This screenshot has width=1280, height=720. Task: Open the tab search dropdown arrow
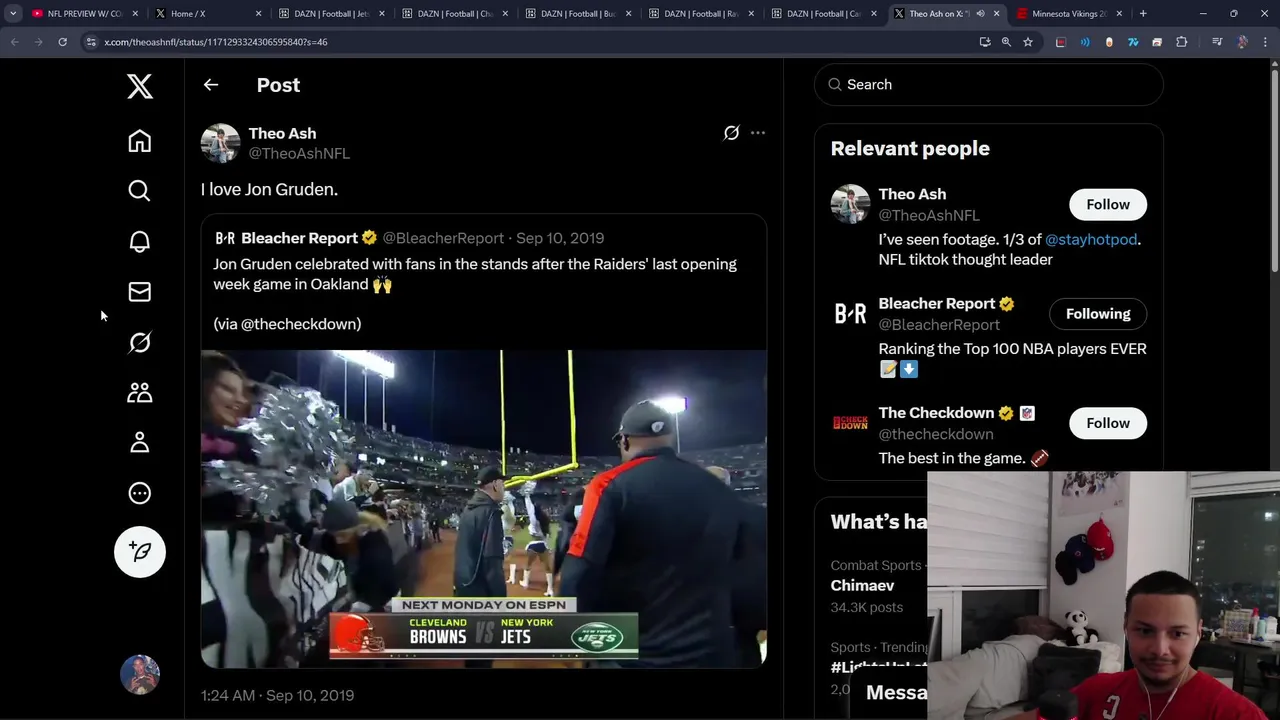[13, 14]
